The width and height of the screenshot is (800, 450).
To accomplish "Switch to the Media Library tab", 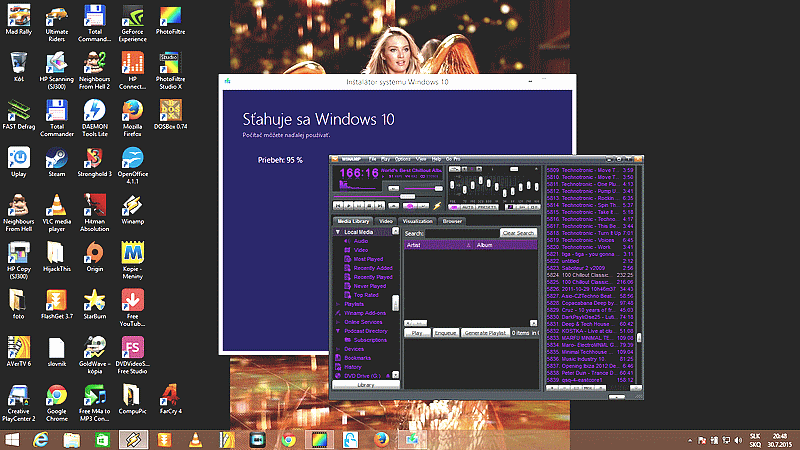I will [x=353, y=221].
